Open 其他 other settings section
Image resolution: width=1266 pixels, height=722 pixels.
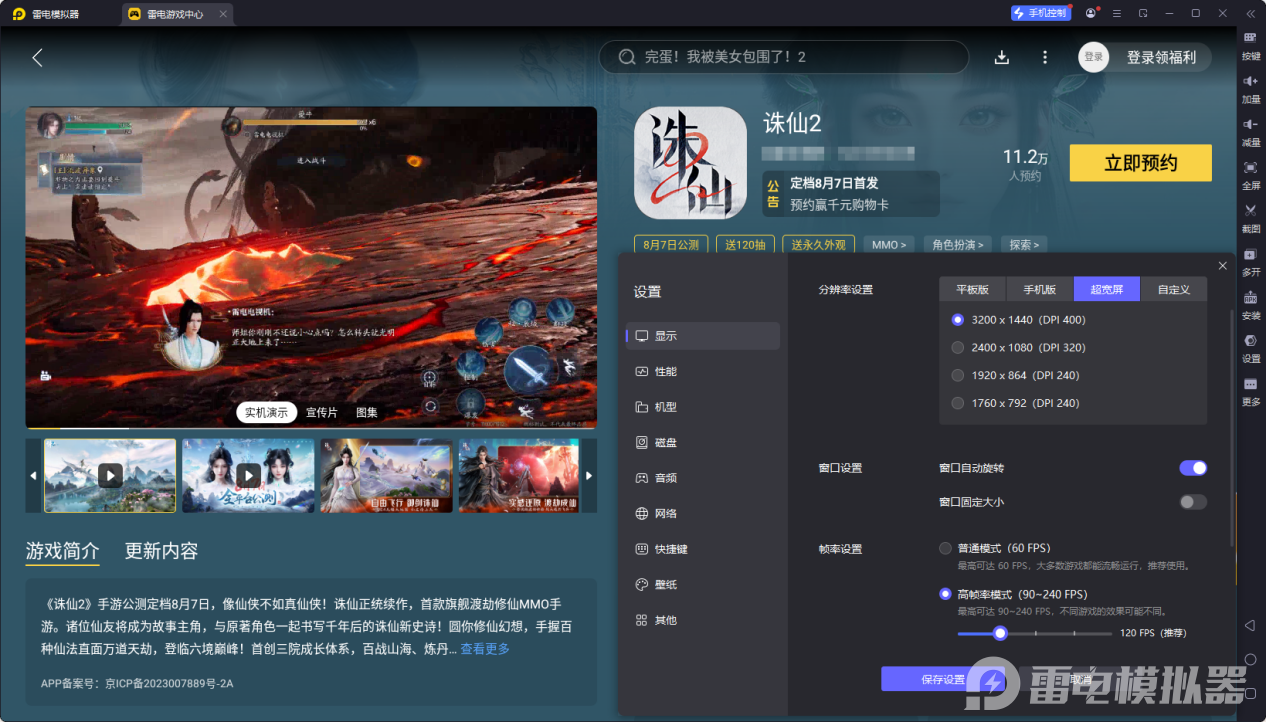(x=703, y=620)
